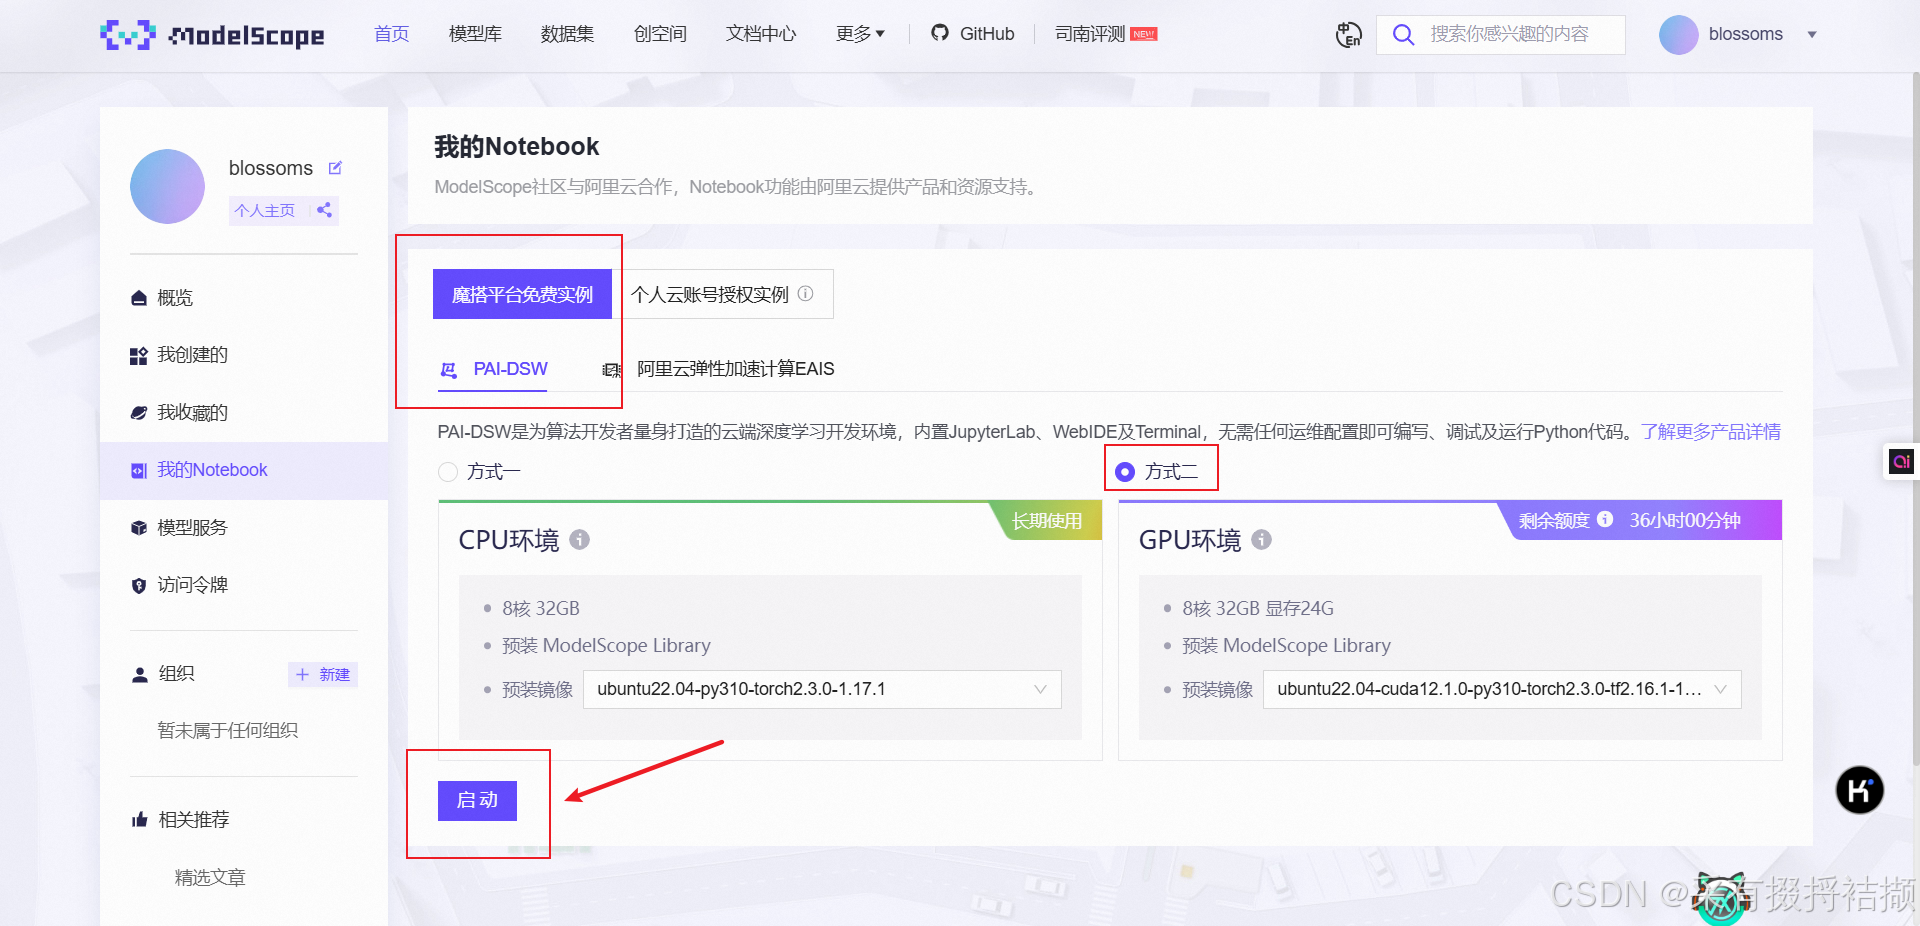The image size is (1920, 926).
Task: Open the floating AI assistant icon
Action: point(1901,461)
